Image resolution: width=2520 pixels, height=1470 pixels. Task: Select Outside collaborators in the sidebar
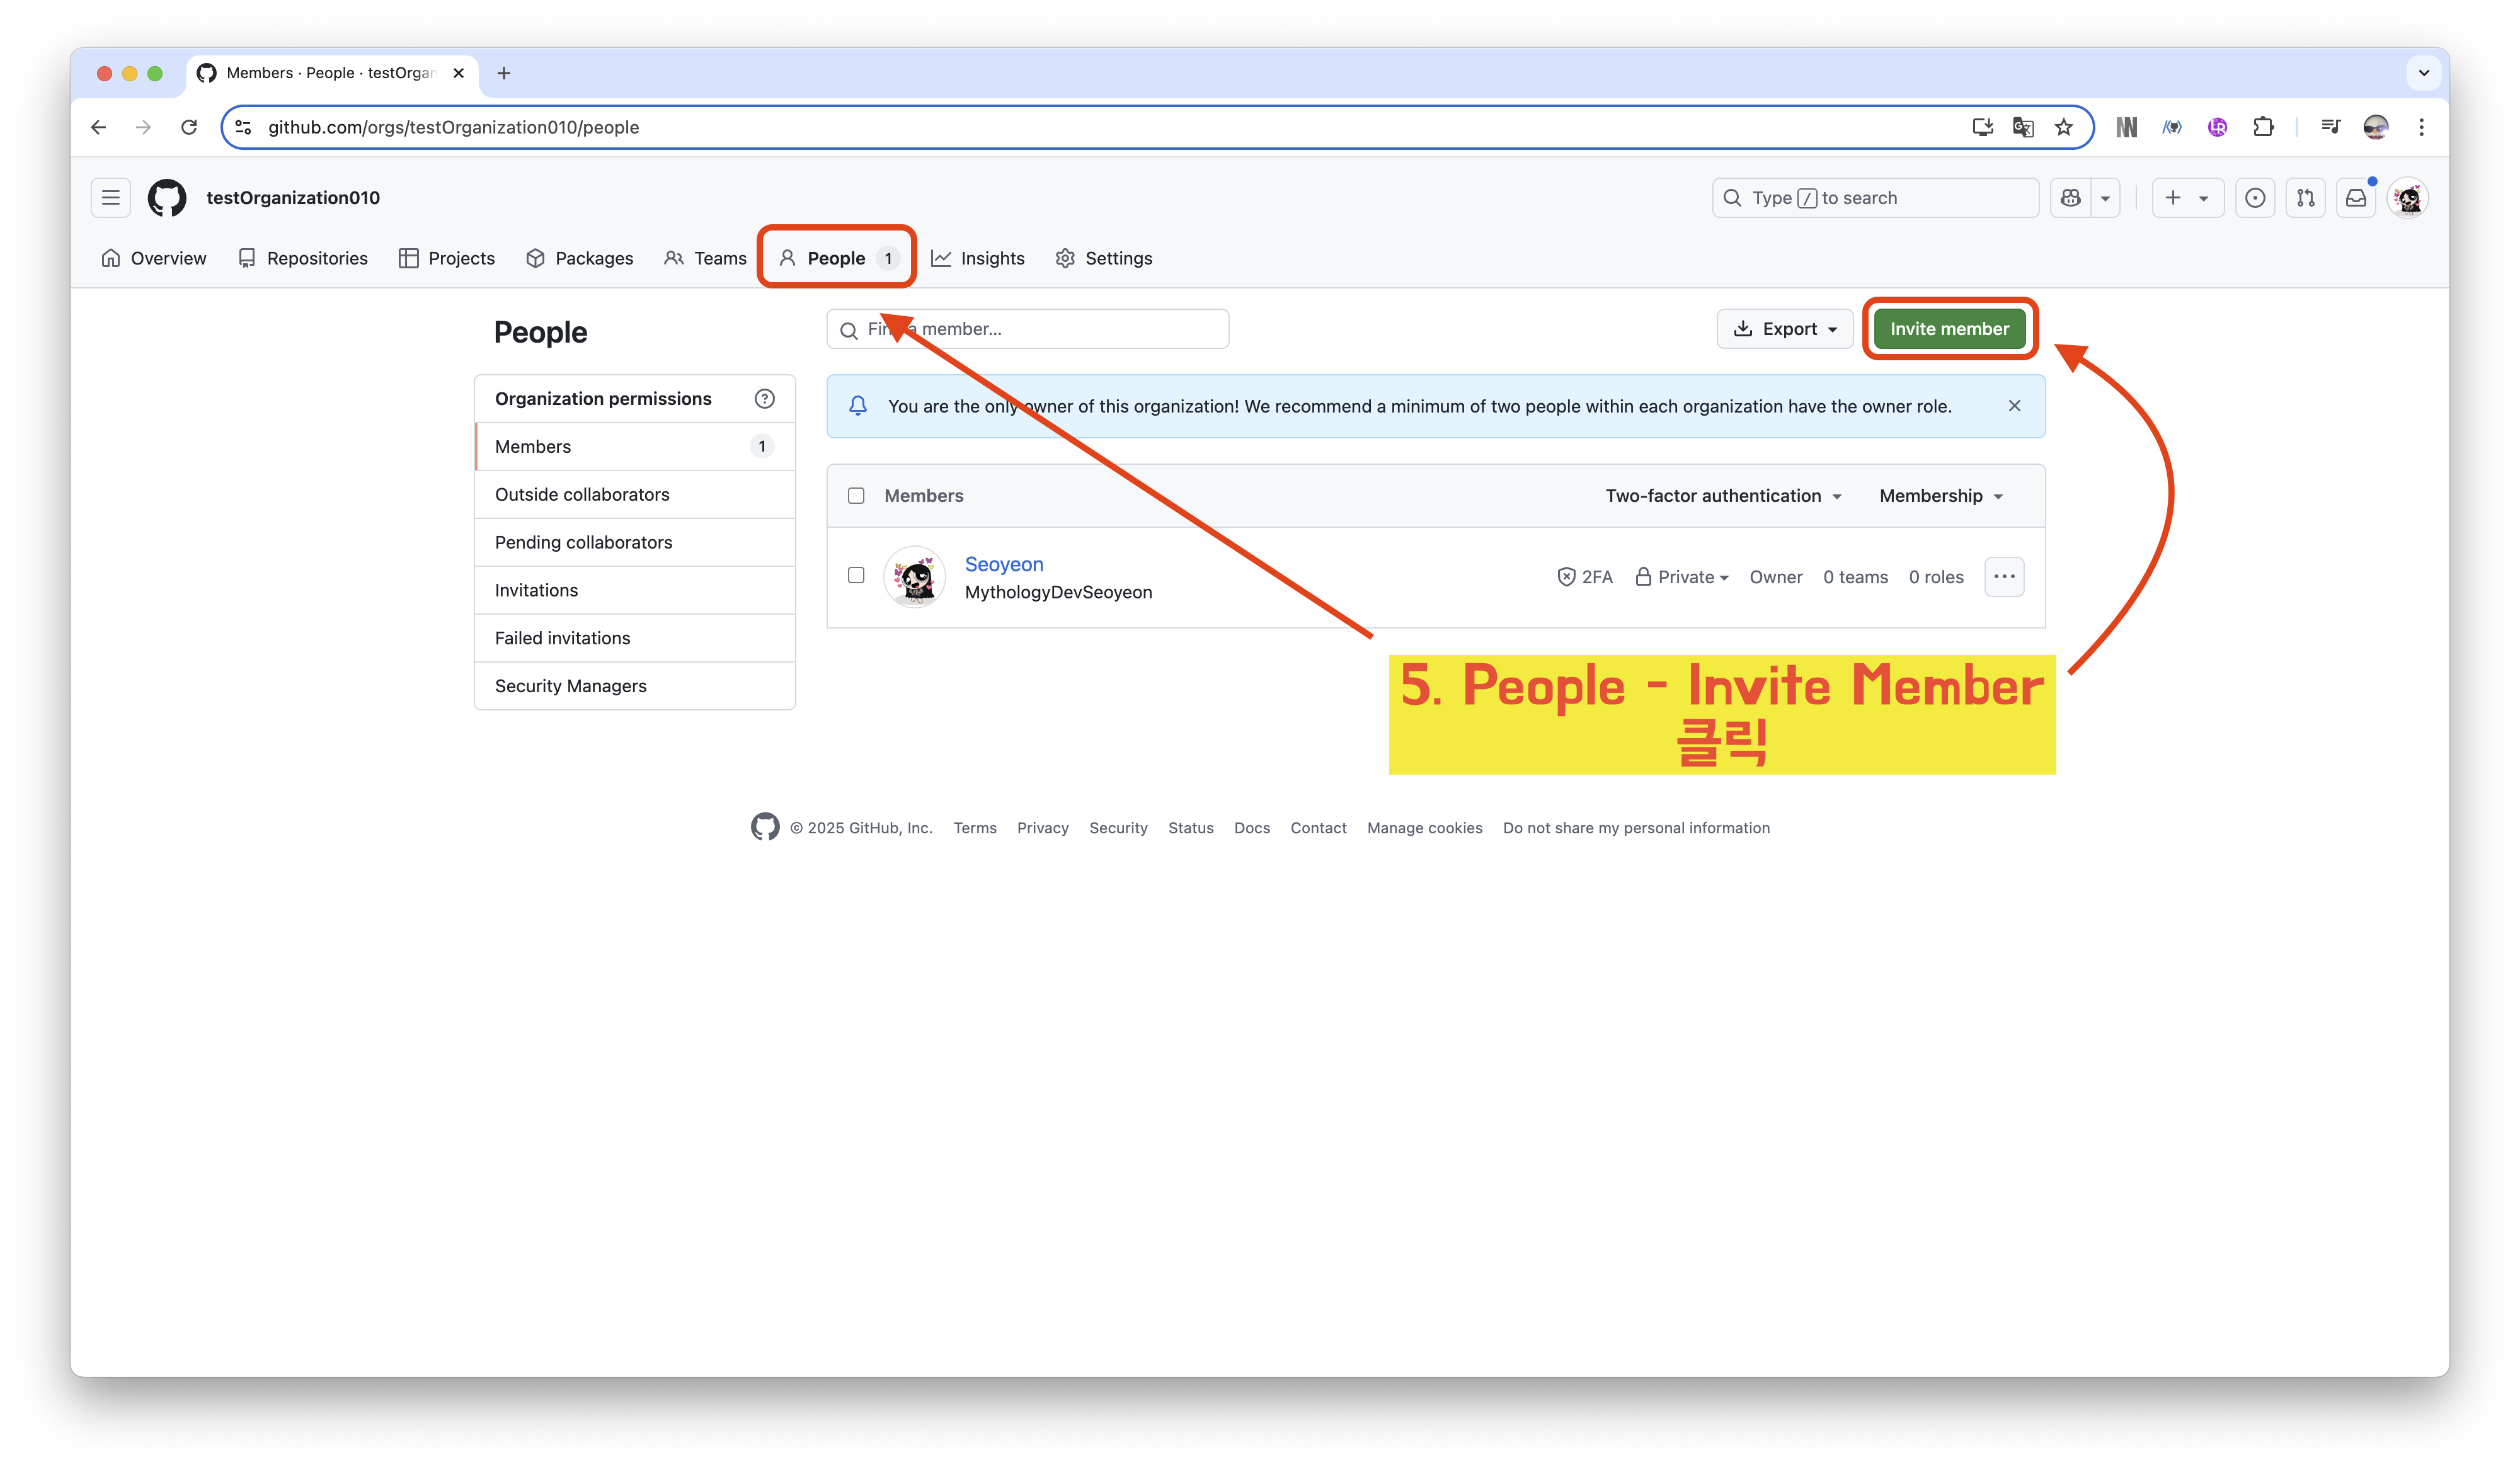coord(582,495)
